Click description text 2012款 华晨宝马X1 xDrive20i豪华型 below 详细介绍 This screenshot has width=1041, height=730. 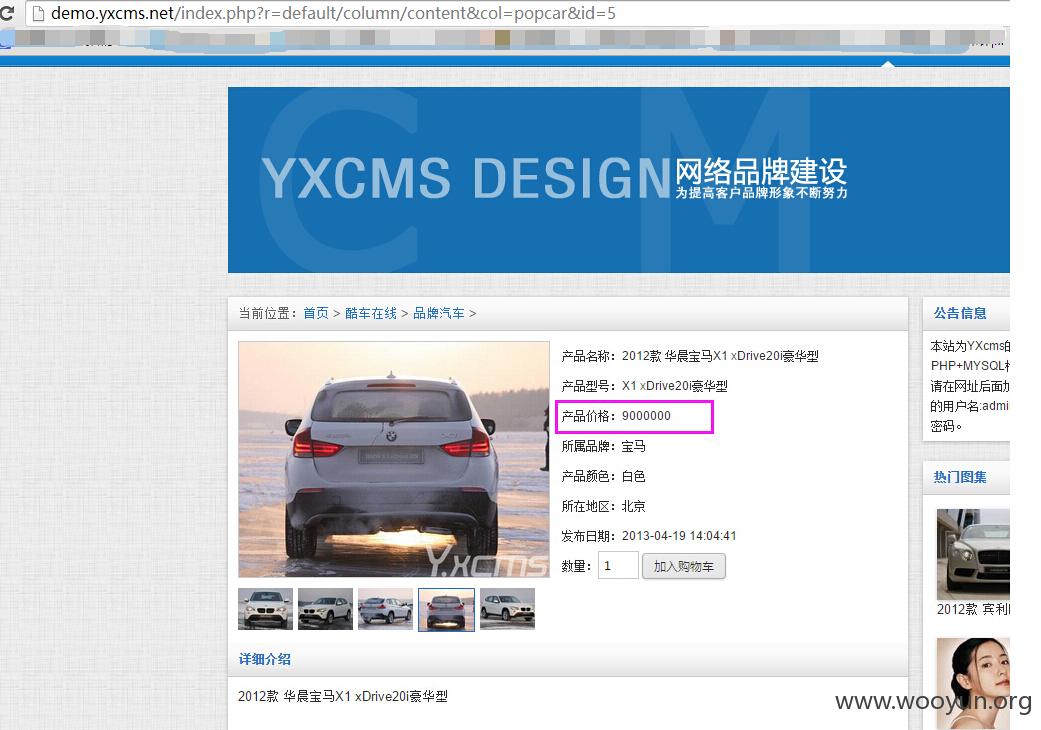pyautogui.click(x=343, y=696)
